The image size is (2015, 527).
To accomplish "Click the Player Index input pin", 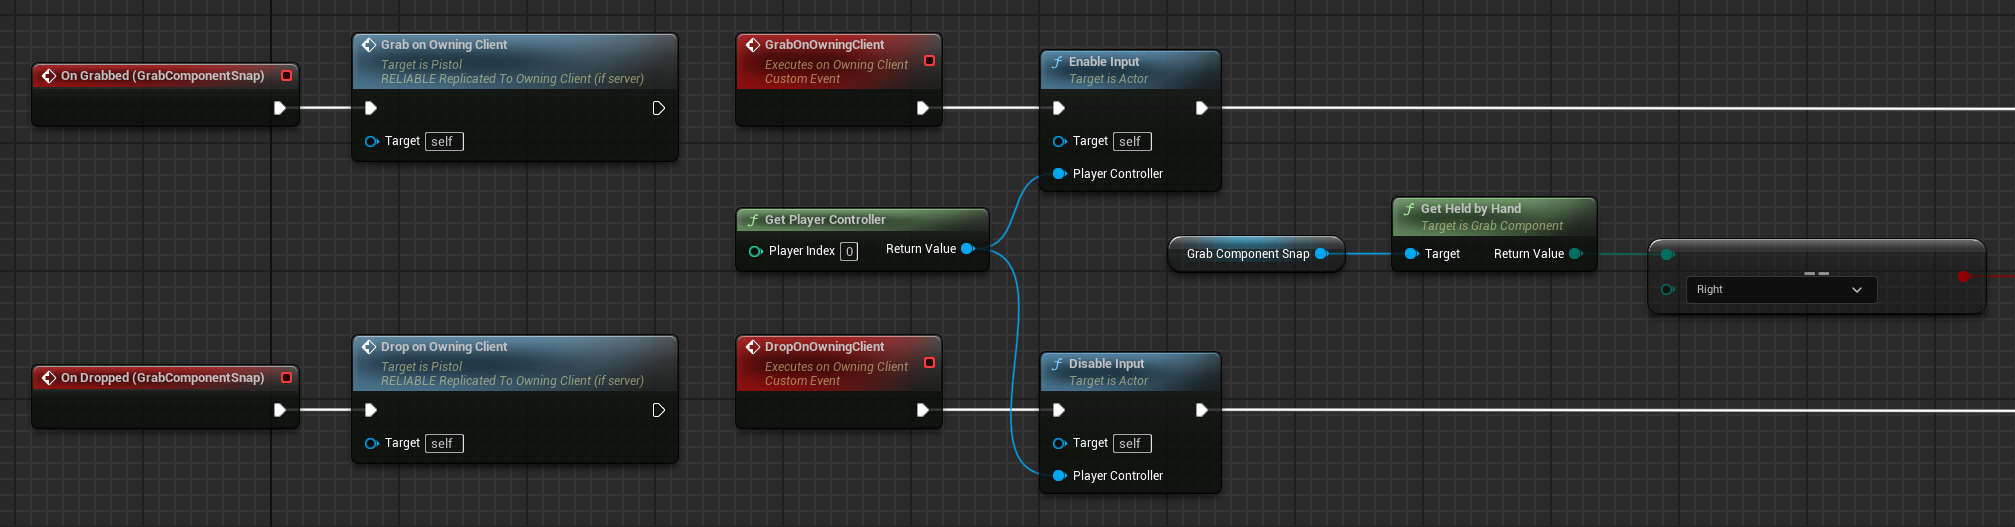I will tap(755, 251).
